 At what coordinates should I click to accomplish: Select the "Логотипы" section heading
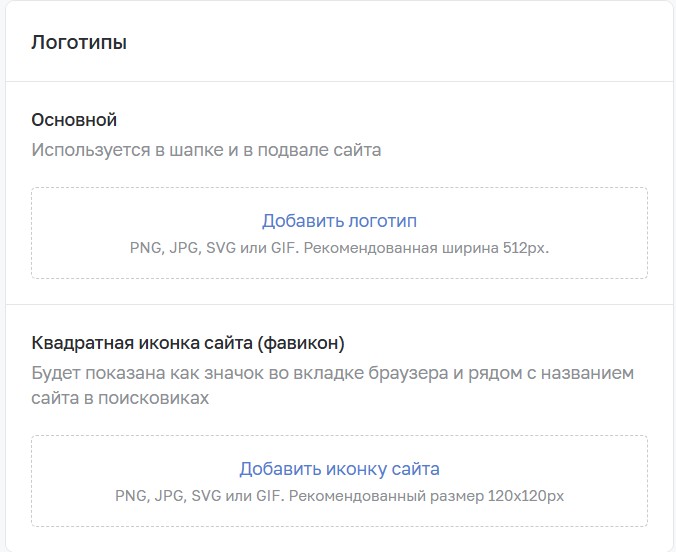pos(79,42)
